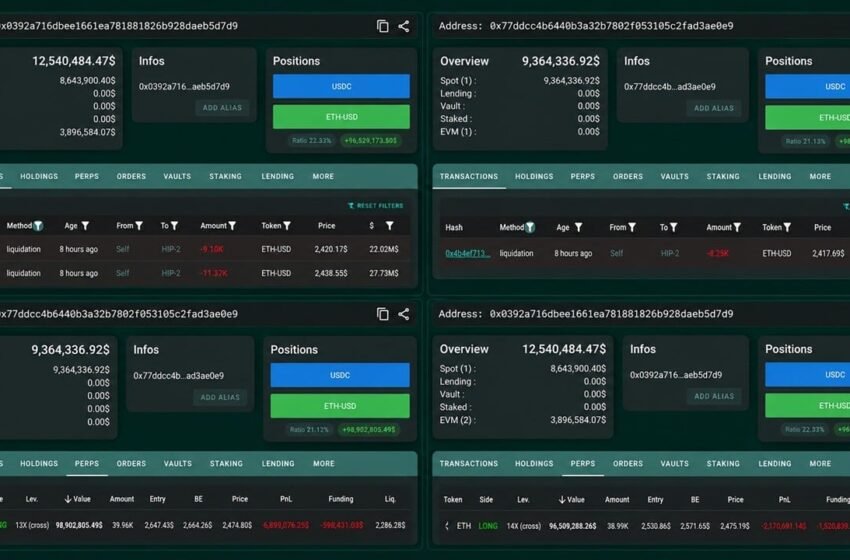This screenshot has width=850, height=560.
Task: Open To filter icon in 0x77ddcc4b transactions table
Action: click(x=673, y=228)
